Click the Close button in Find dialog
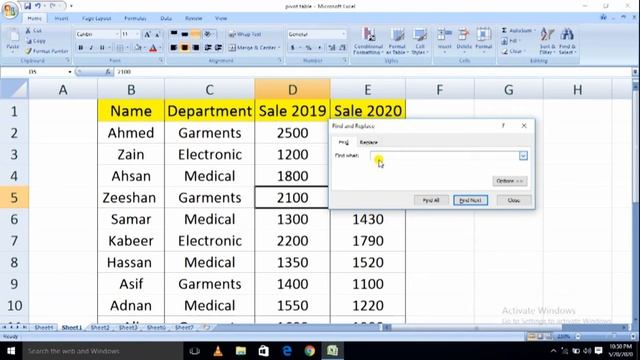 514,200
